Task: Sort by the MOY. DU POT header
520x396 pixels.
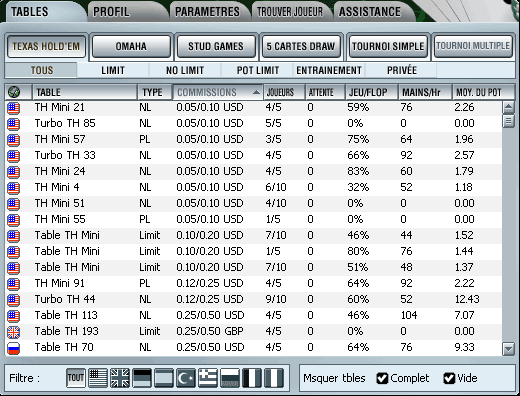Action: pos(483,92)
